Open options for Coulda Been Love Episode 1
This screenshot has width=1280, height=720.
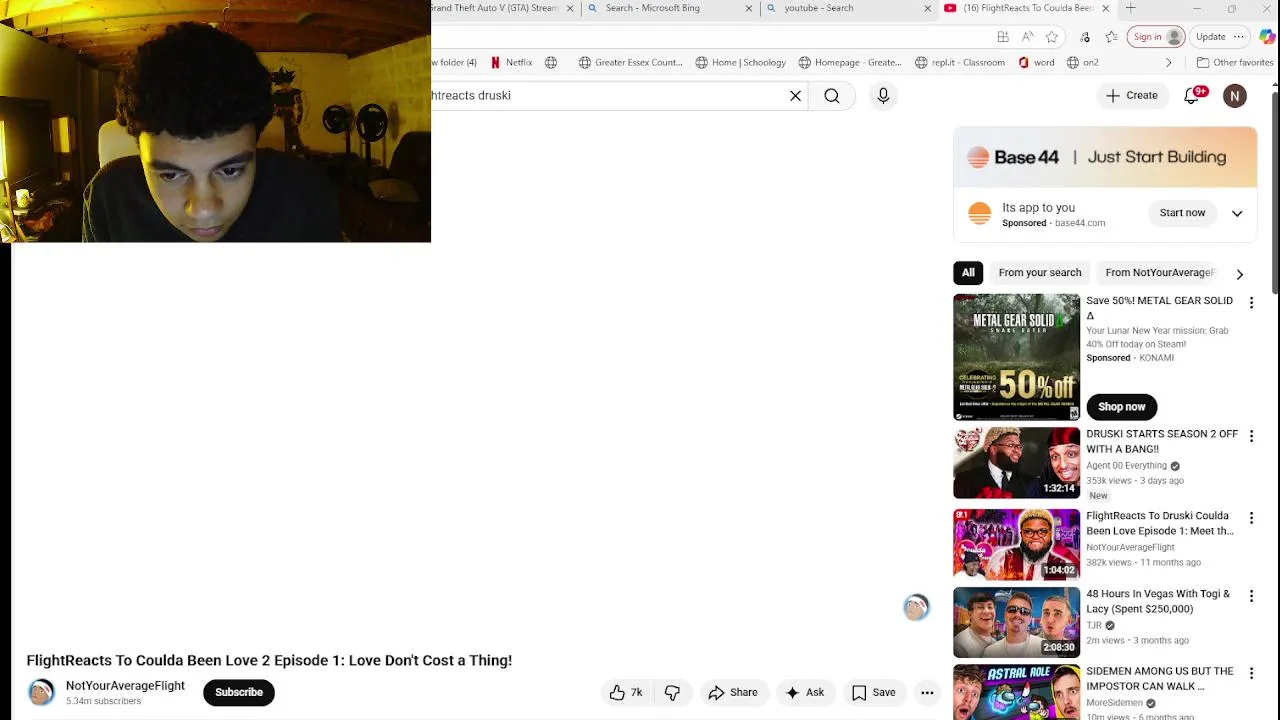tap(1251, 519)
